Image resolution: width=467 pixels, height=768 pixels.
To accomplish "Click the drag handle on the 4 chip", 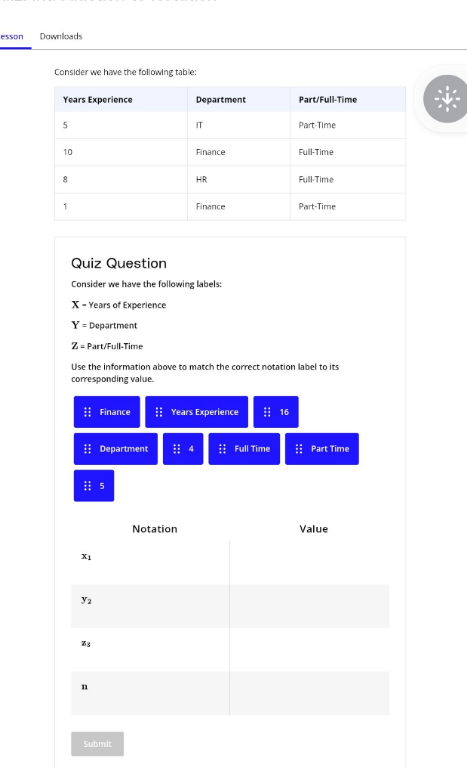I will (x=177, y=449).
